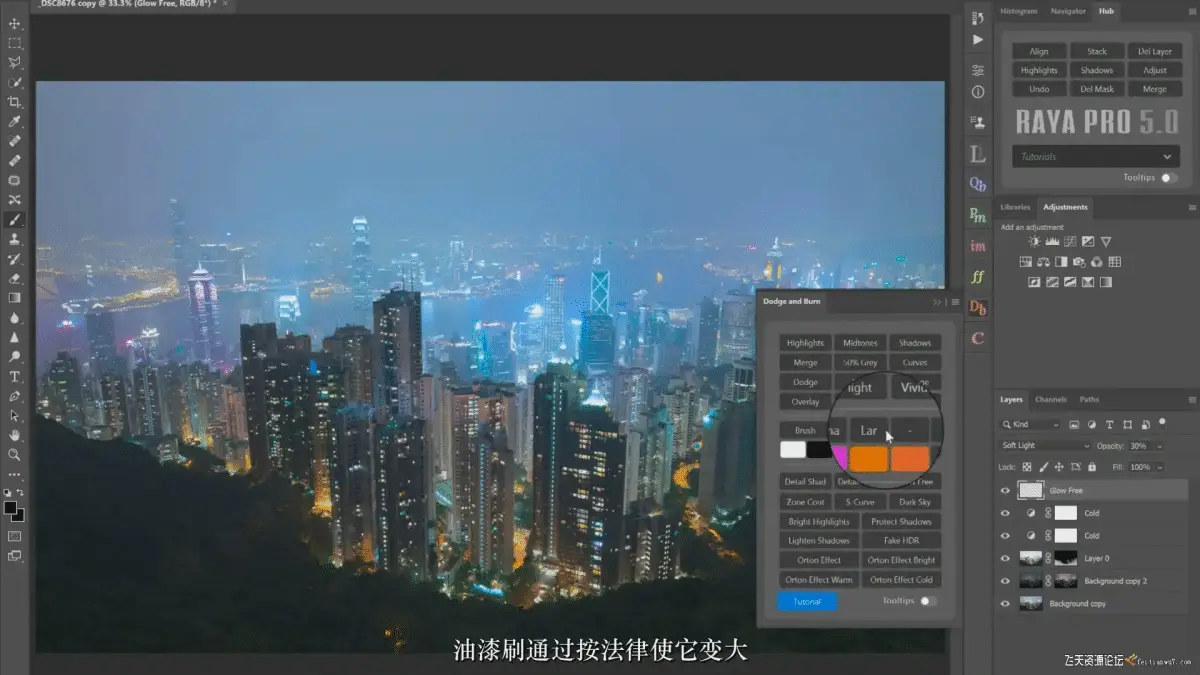Image resolution: width=1200 pixels, height=675 pixels.
Task: Select the Hub tab
Action: [x=1106, y=11]
